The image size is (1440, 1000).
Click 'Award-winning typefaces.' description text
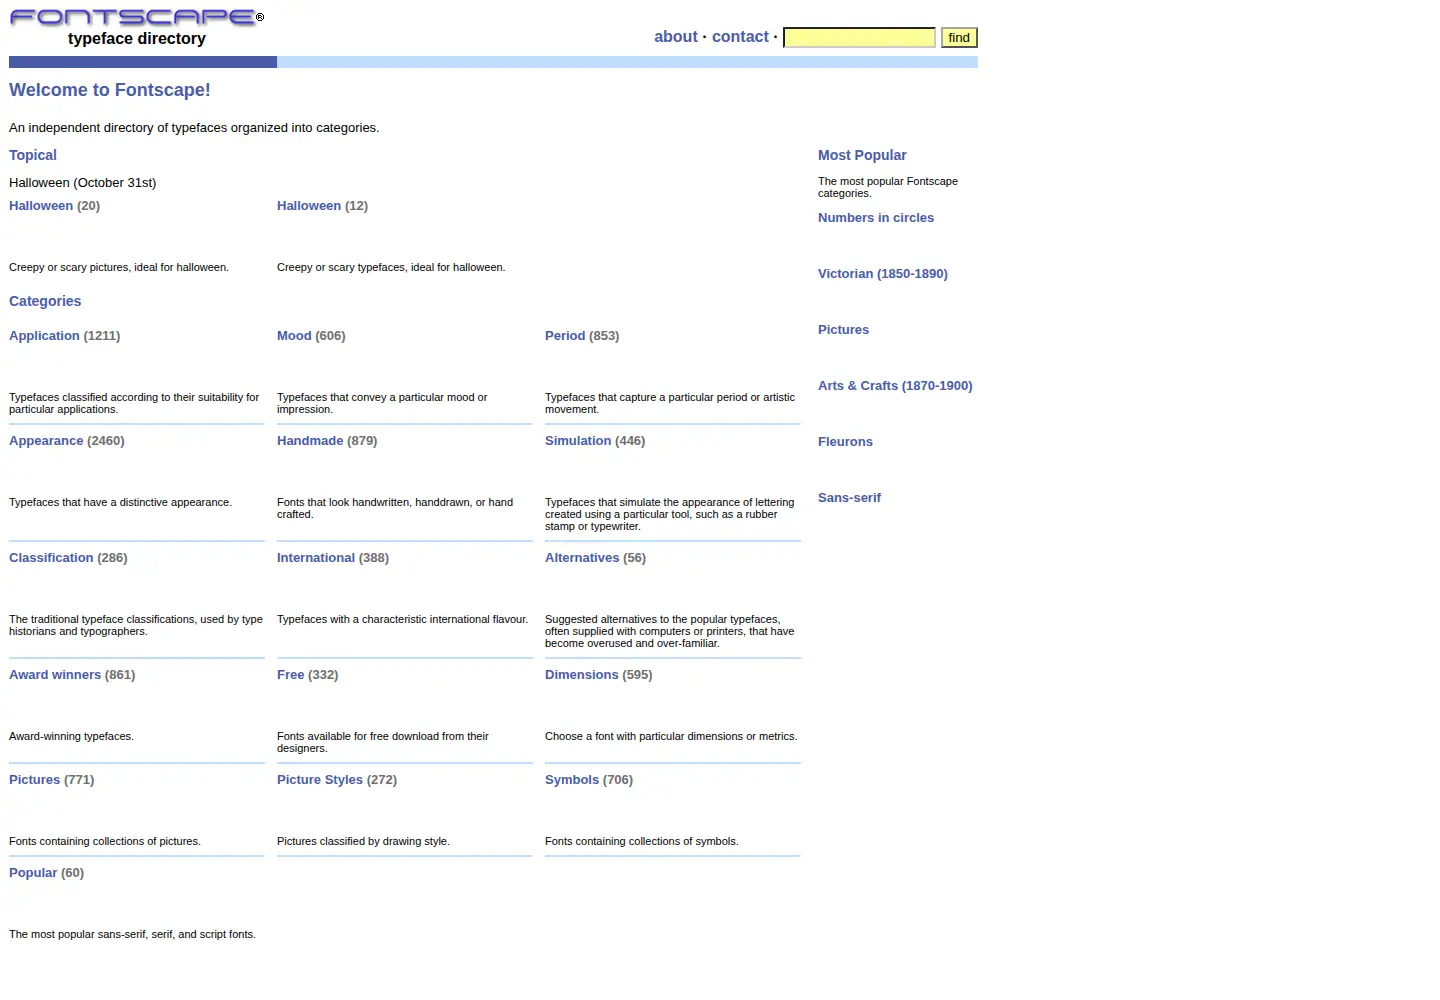(x=71, y=737)
